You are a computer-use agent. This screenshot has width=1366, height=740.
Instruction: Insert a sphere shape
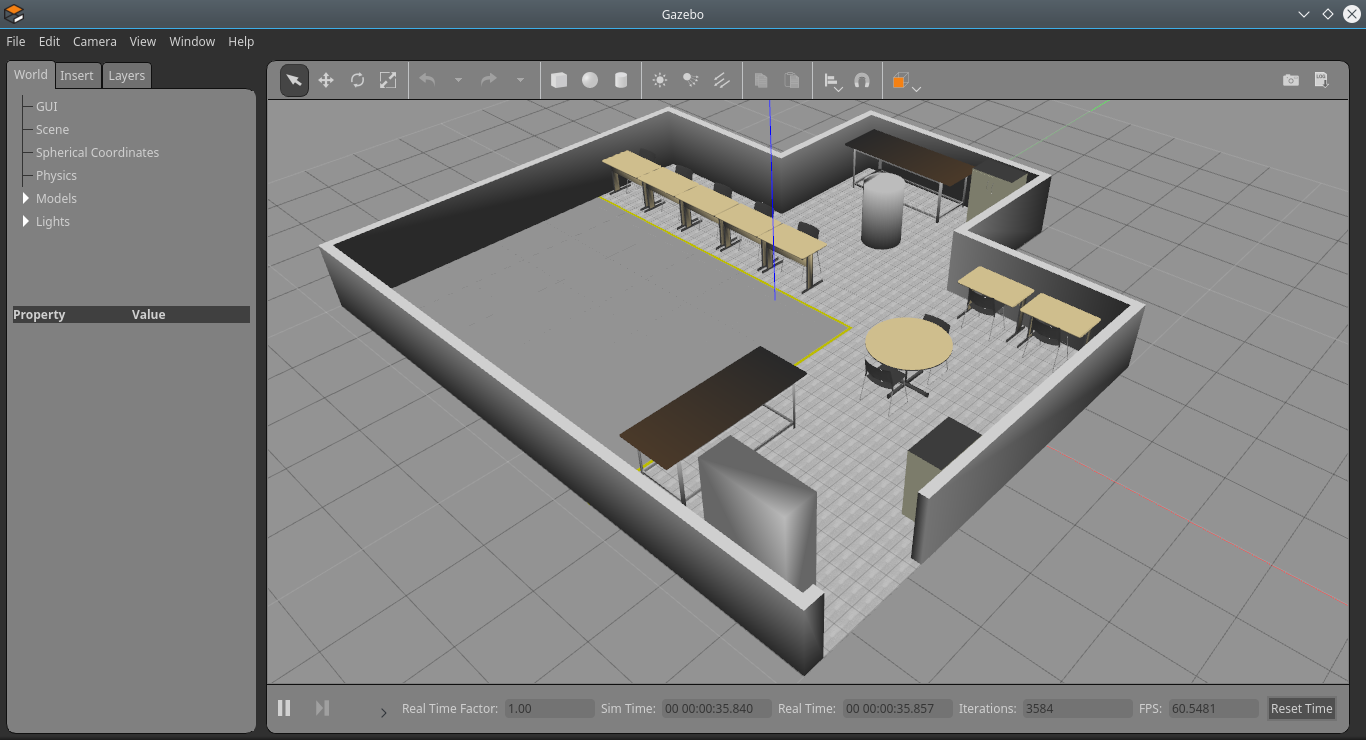[x=590, y=80]
